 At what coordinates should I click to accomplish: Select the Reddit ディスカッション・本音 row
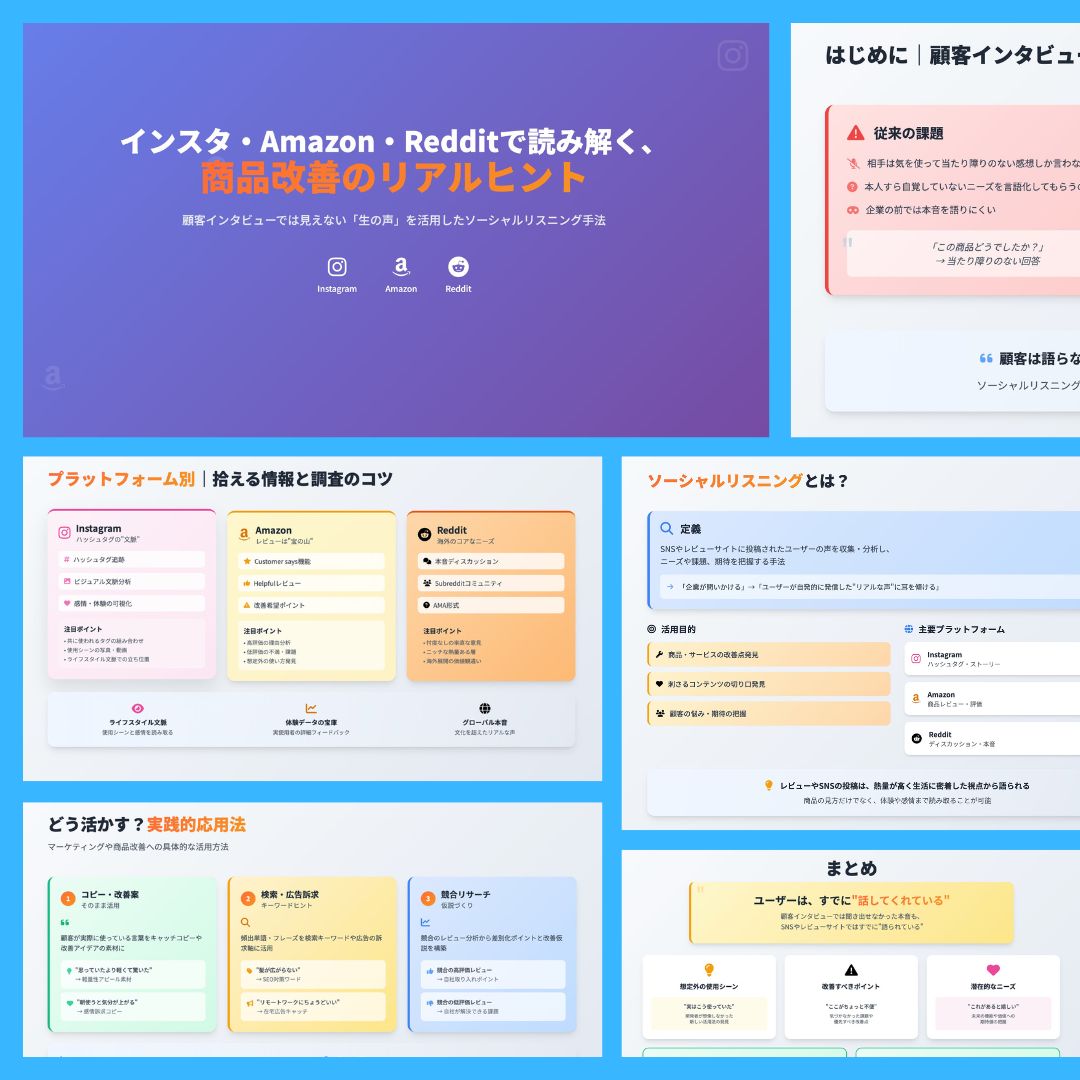(992, 738)
